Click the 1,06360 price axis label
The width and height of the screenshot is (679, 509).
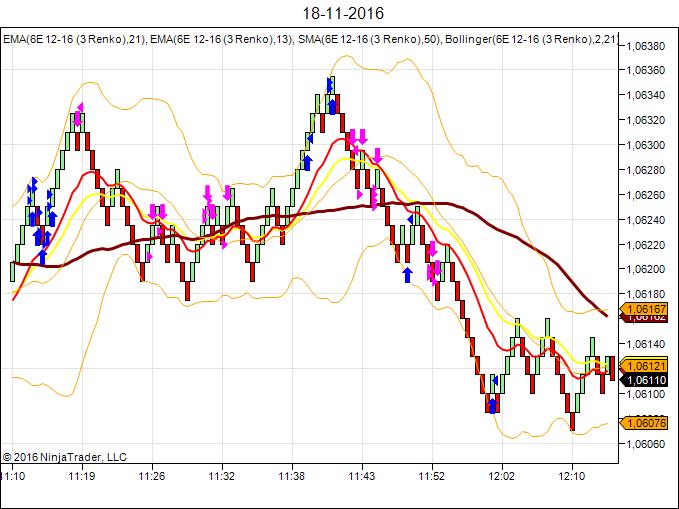click(x=646, y=70)
